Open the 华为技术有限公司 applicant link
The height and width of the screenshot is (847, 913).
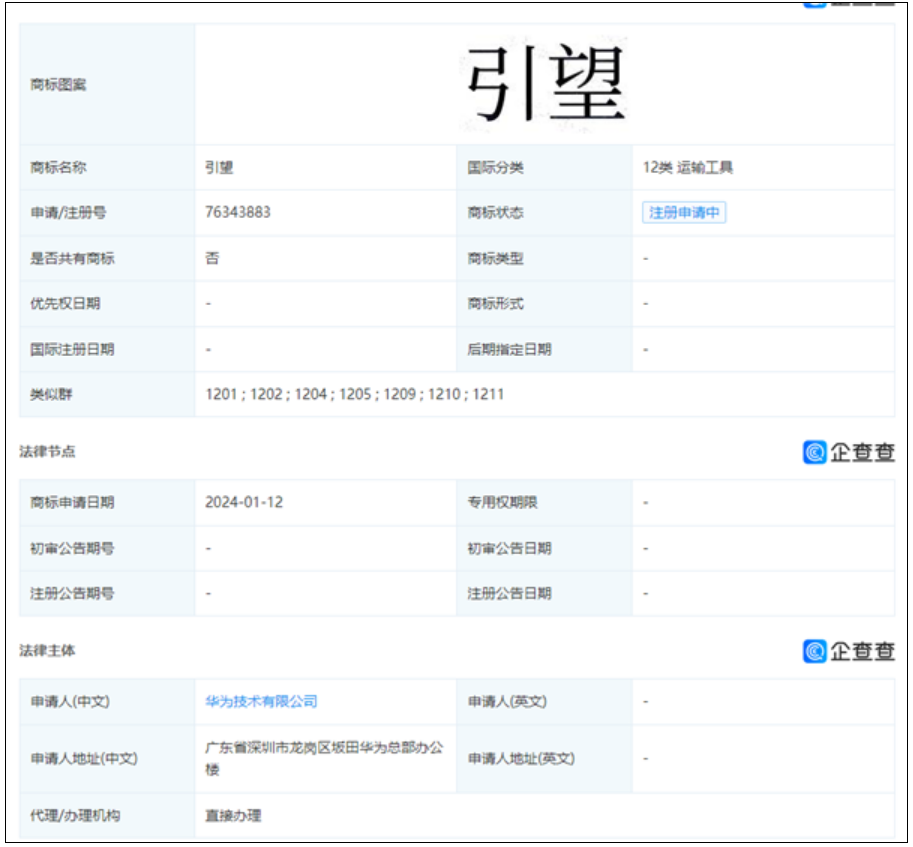pos(261,701)
